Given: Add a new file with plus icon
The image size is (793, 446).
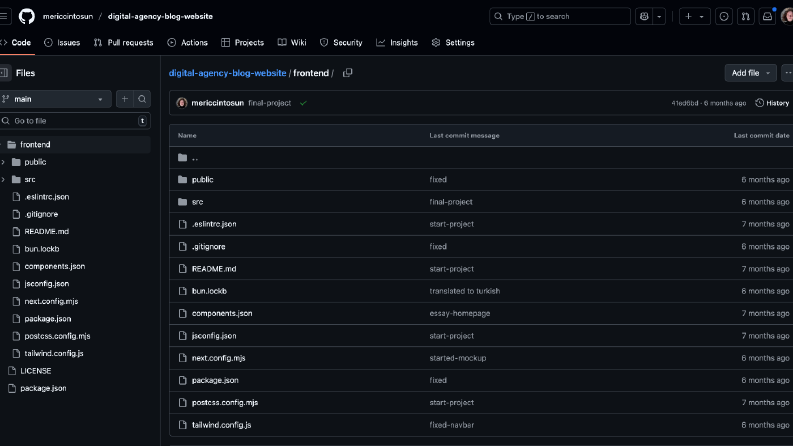Looking at the screenshot, I should click(124, 99).
